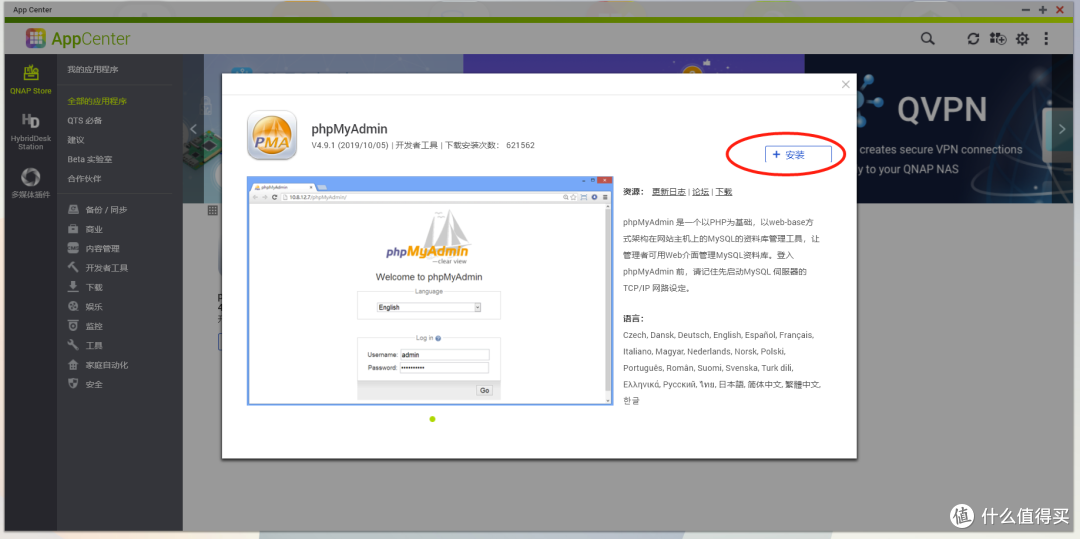Click the green screenshot pagination dot
This screenshot has width=1080, height=539.
pos(432,419)
